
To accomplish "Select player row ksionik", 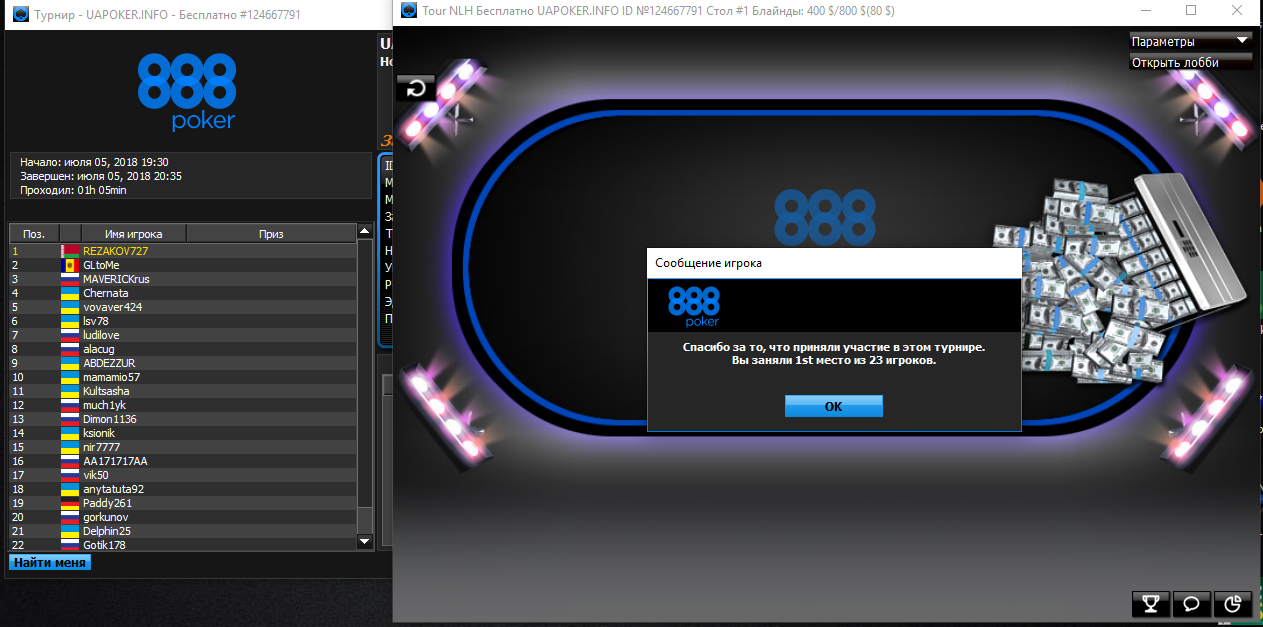I will [183, 433].
